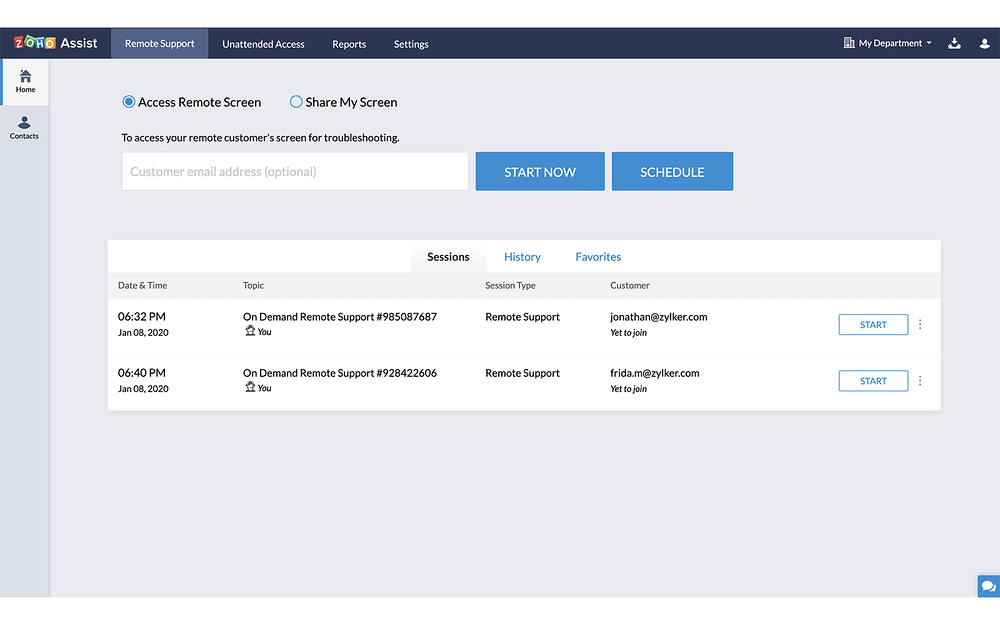This screenshot has height=625, width=1000.
Task: Click technician icon under session #928422606
Action: 250,386
